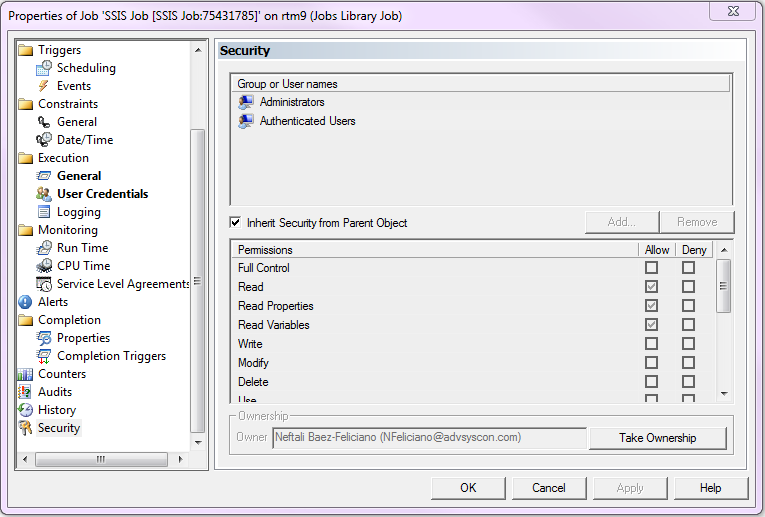
Task: Click the Completion folder icon
Action: point(25,320)
